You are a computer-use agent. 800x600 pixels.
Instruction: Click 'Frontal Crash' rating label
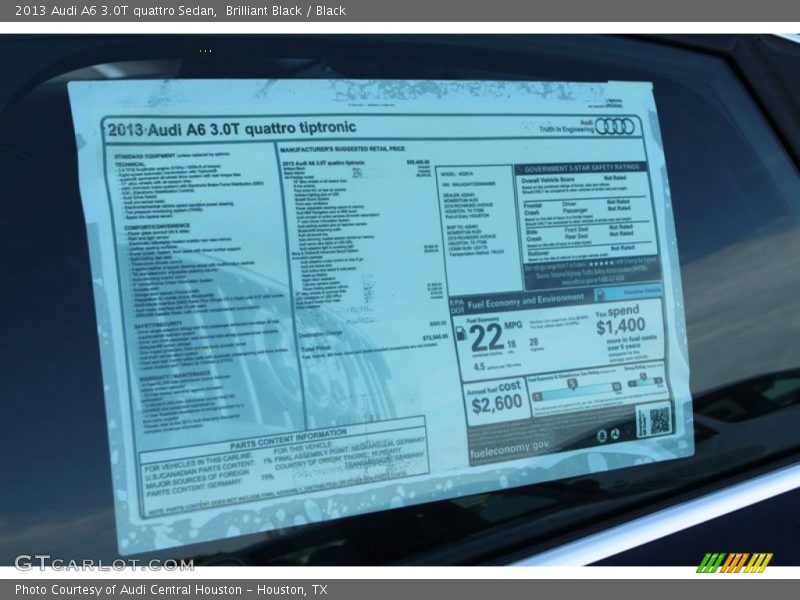[533, 208]
